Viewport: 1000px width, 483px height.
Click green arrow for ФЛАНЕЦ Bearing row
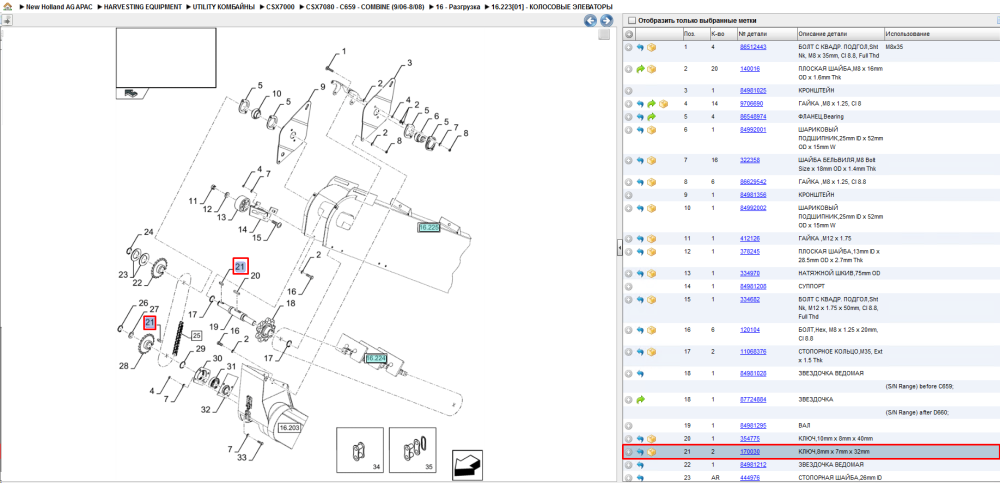652,117
